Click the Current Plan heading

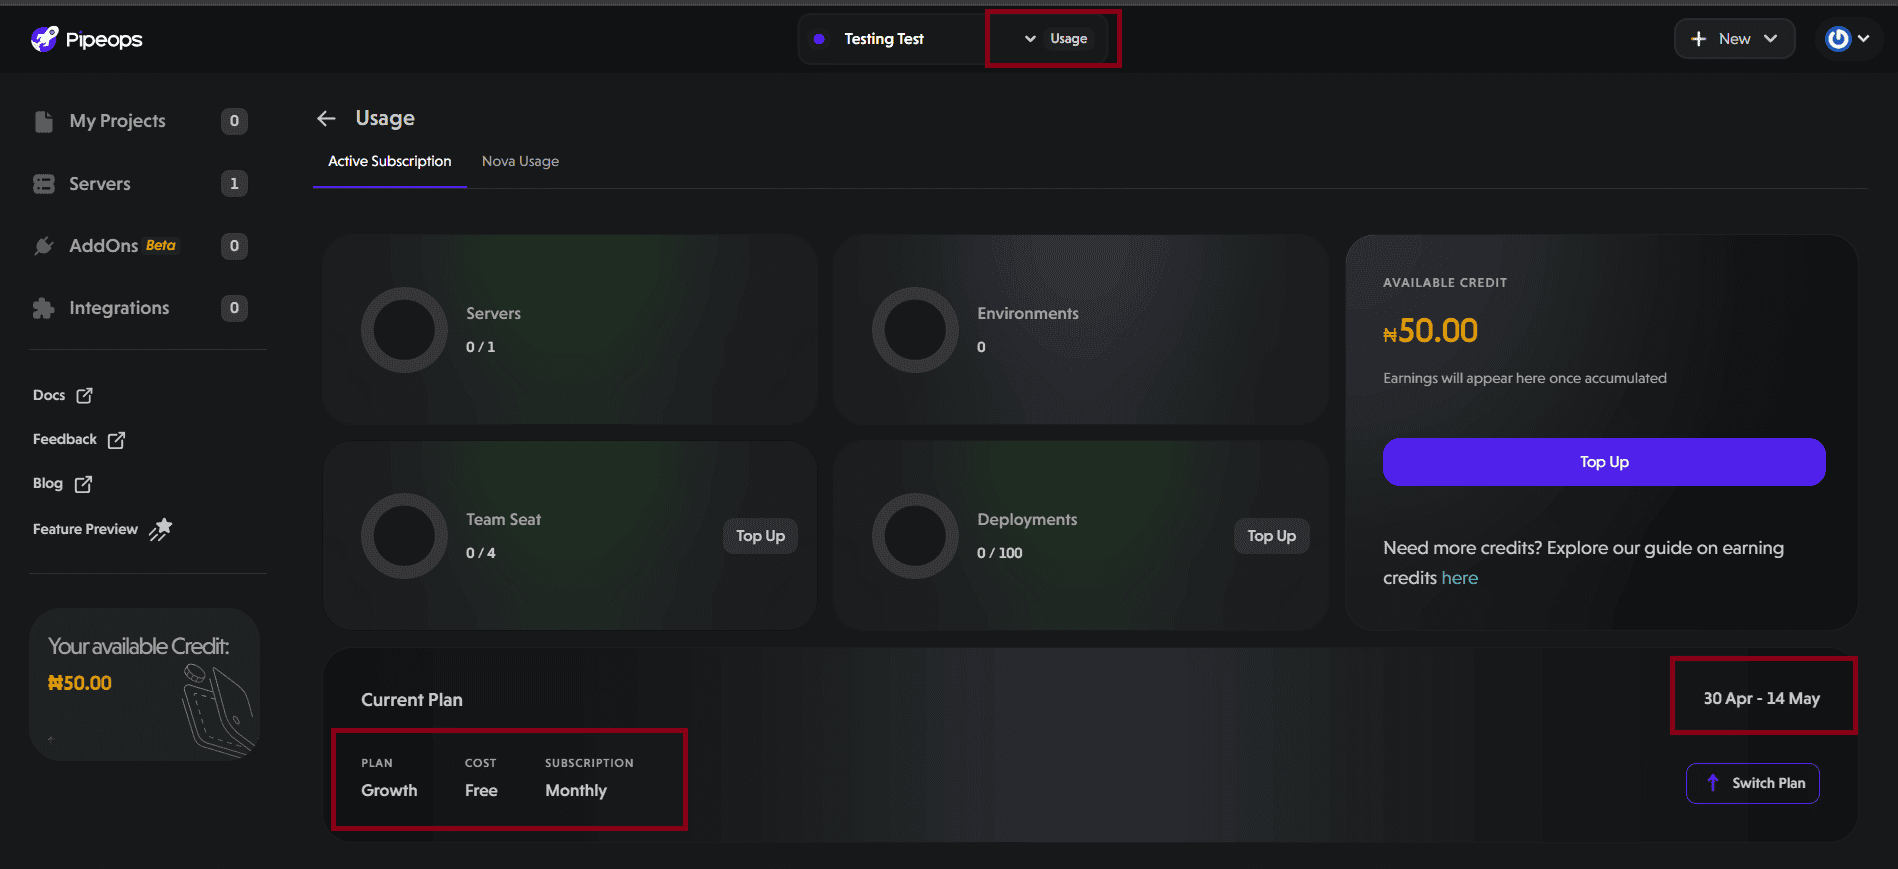tap(412, 700)
